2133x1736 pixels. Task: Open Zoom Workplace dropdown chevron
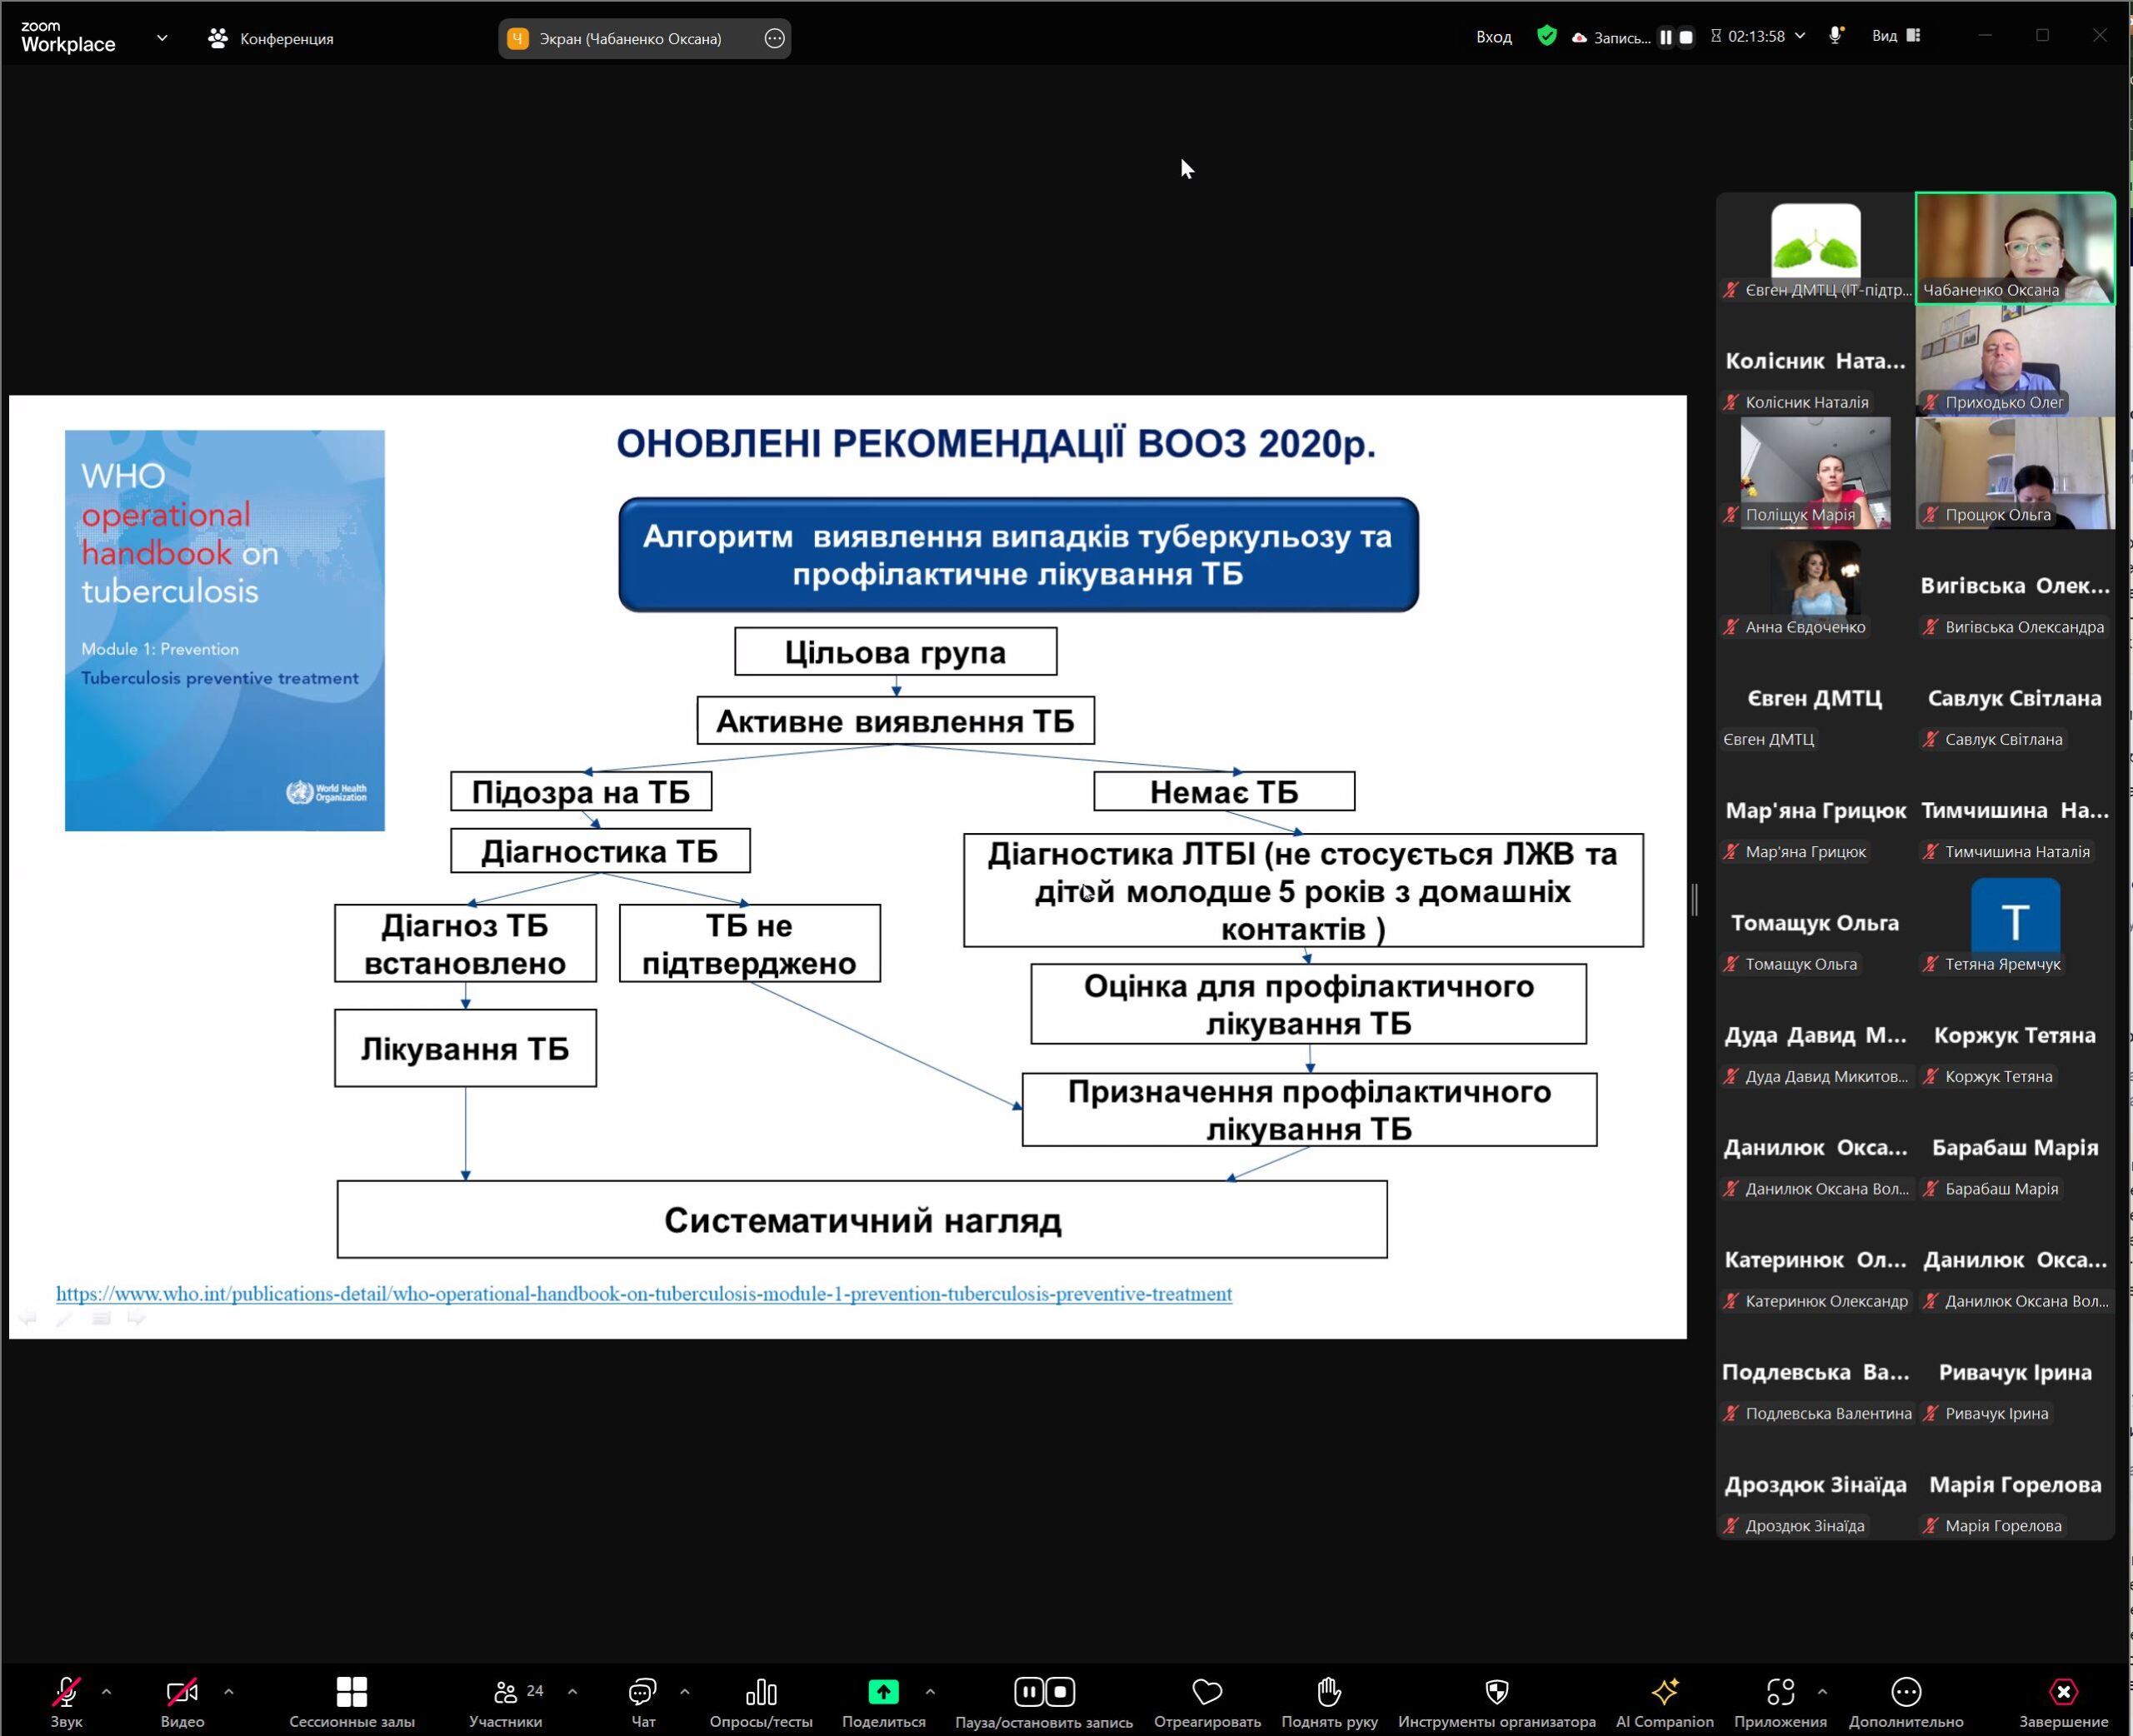162,38
